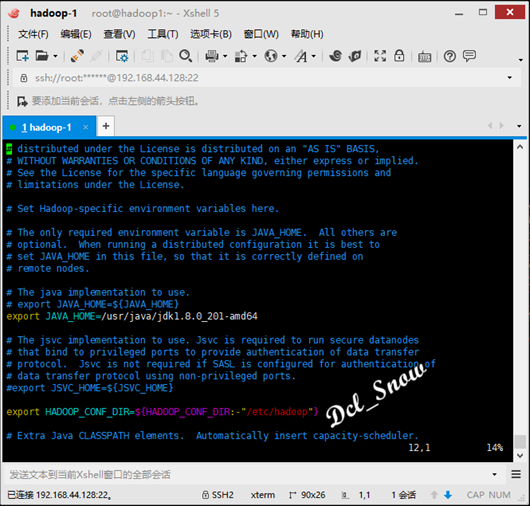Click the file transfer icon

[241, 56]
